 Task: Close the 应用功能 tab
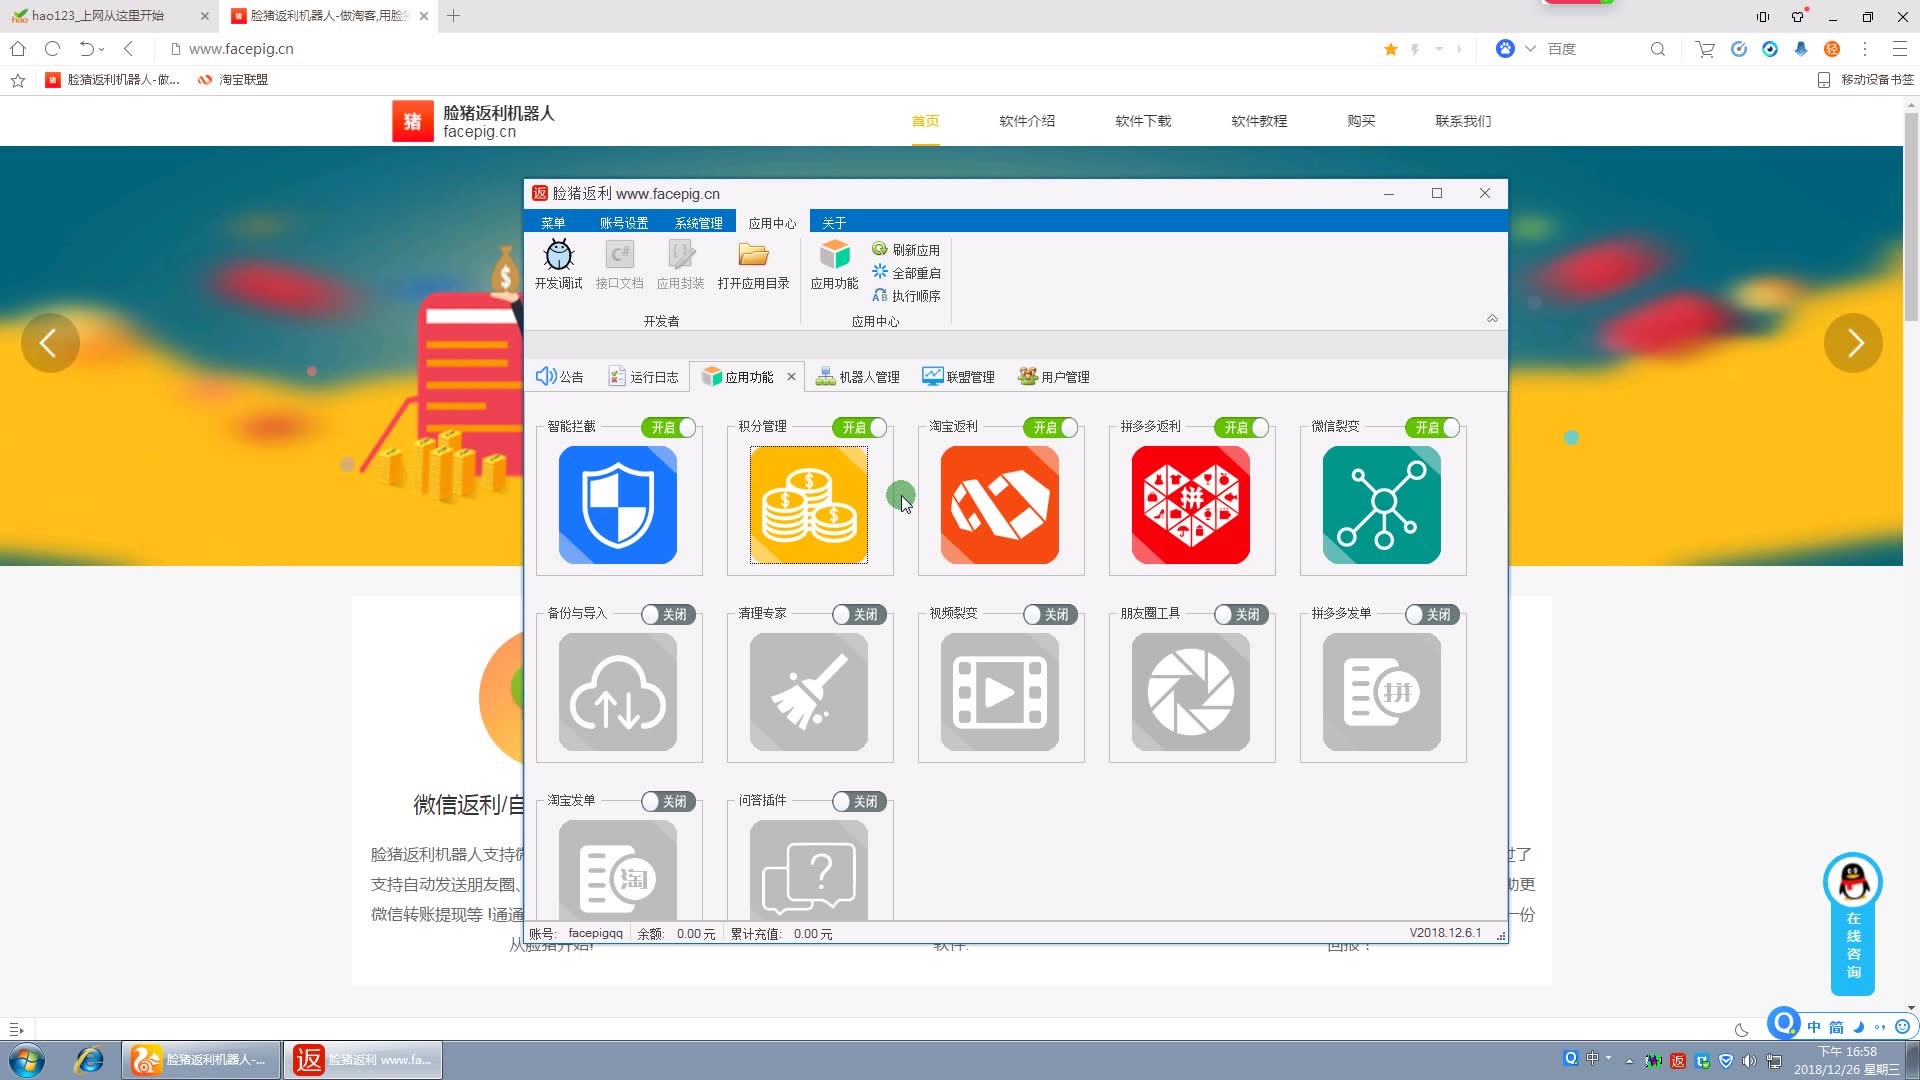(x=791, y=376)
